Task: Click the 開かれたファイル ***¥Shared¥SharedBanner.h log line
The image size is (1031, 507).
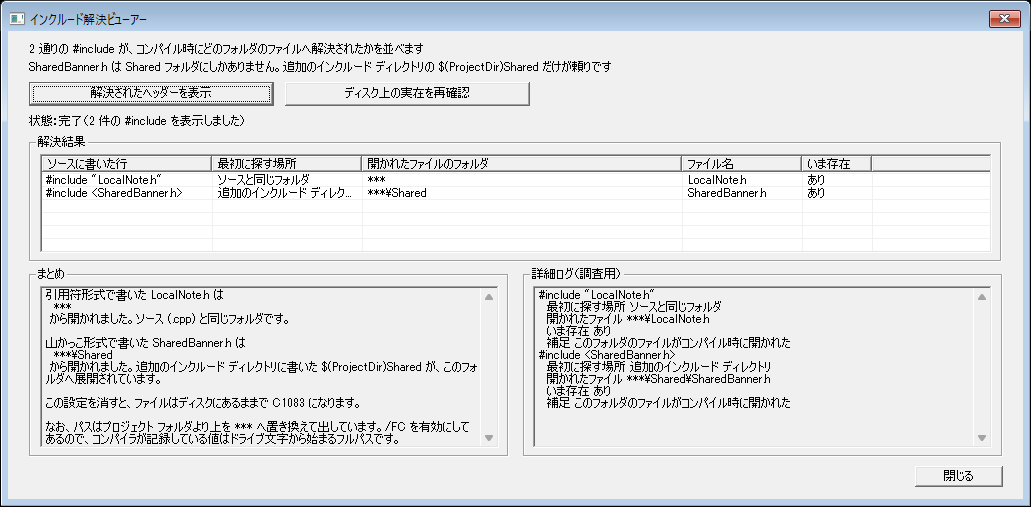Action: [x=658, y=379]
